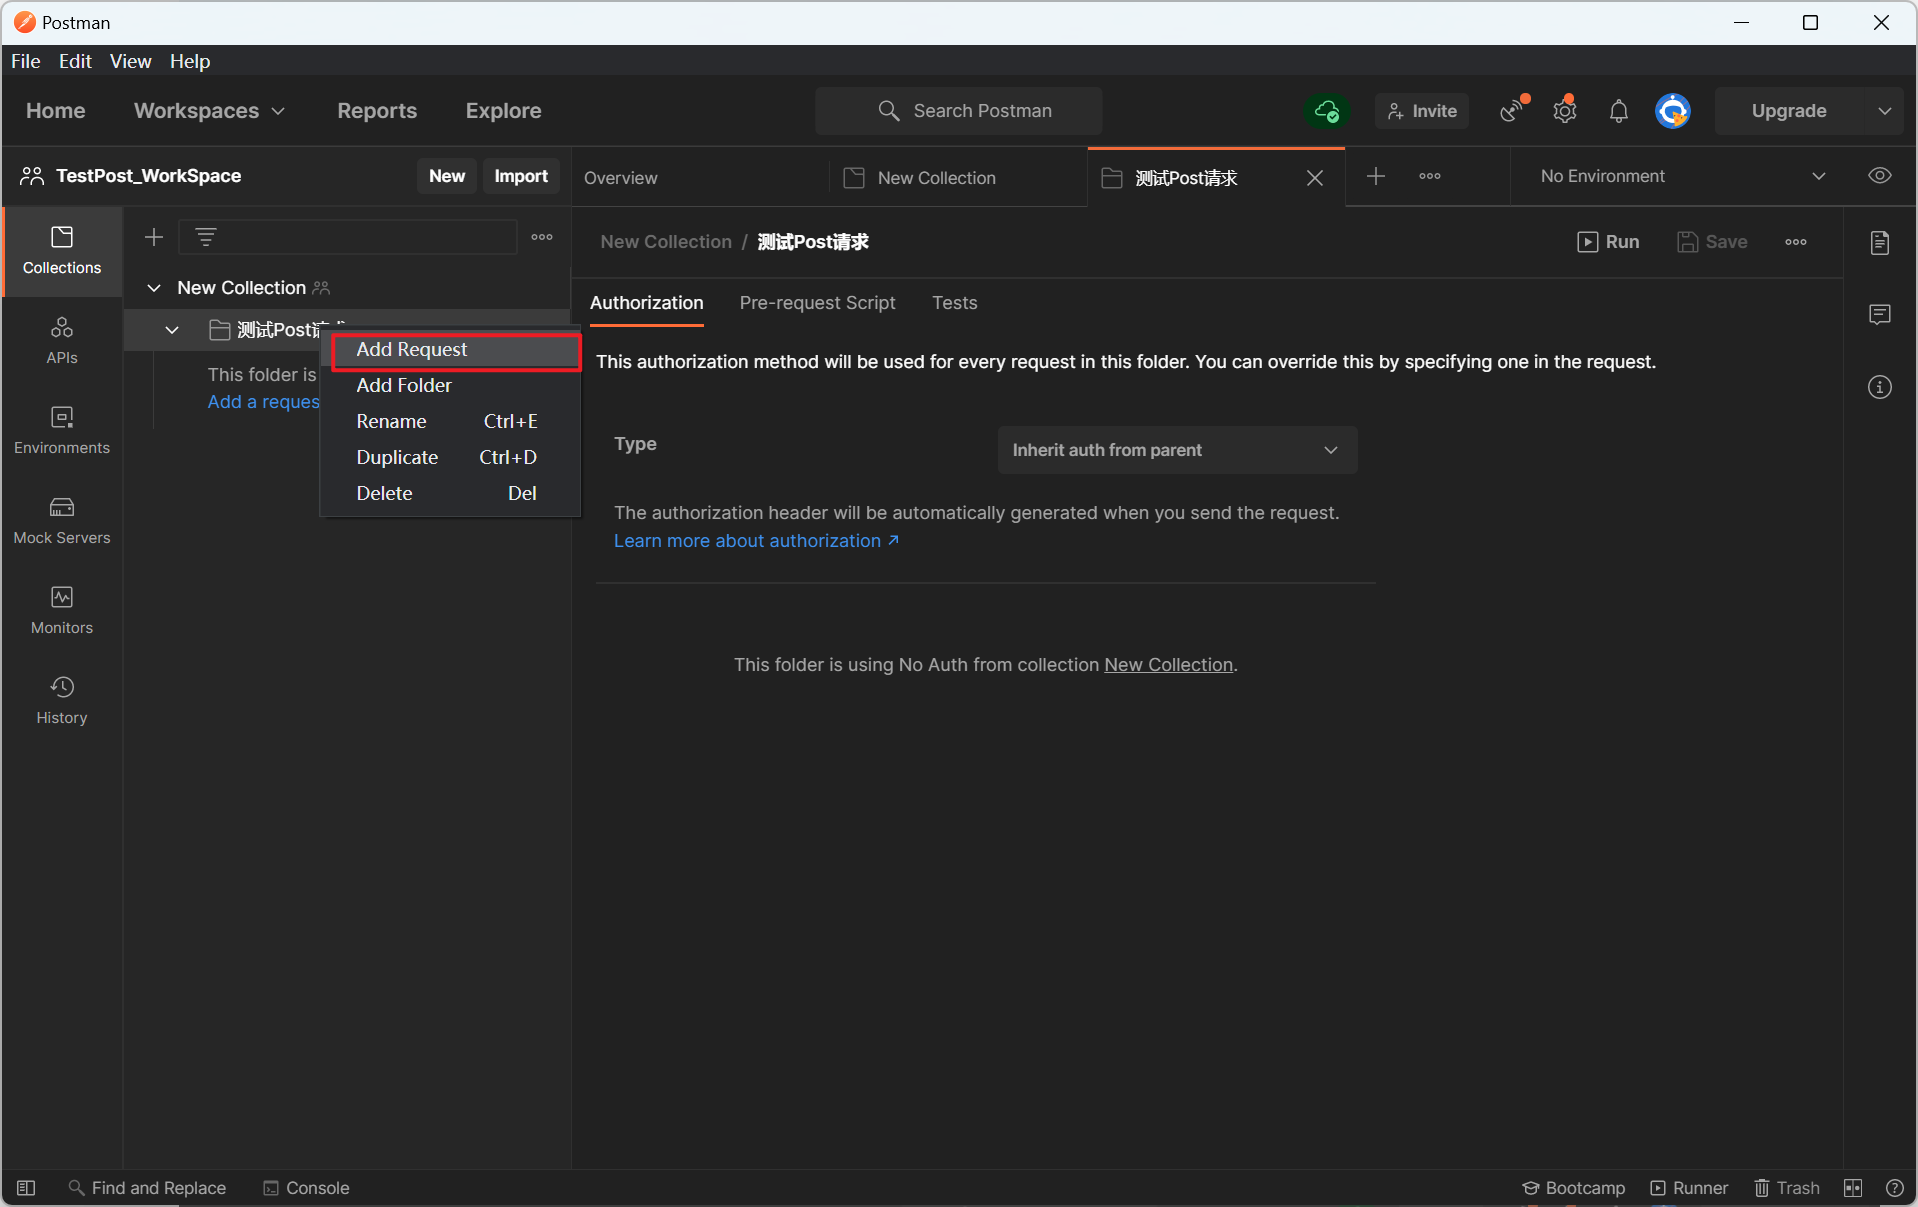
Task: Click the Import button
Action: [521, 176]
